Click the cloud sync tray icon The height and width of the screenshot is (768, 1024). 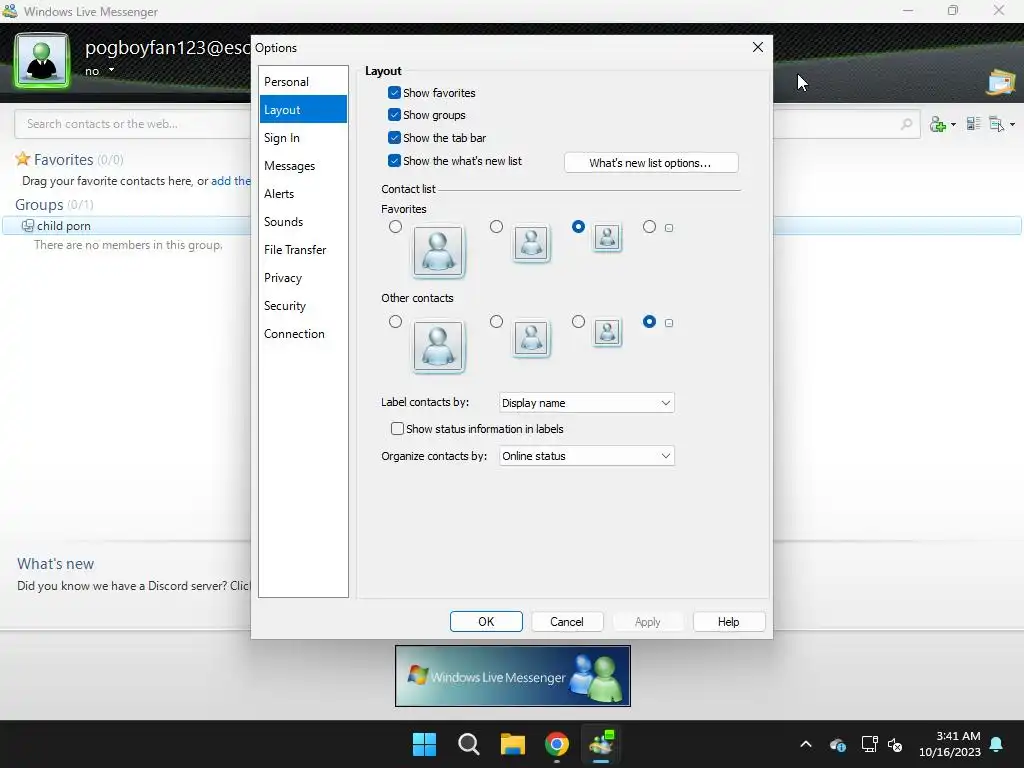pyautogui.click(x=838, y=744)
